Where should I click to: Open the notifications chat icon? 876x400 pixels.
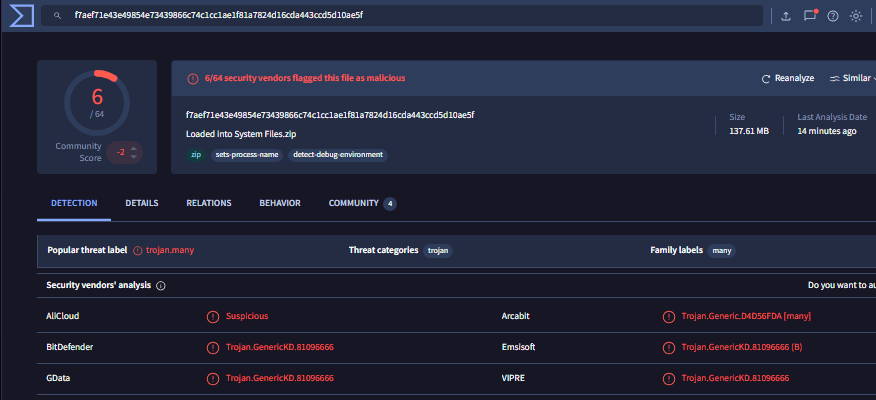click(810, 16)
